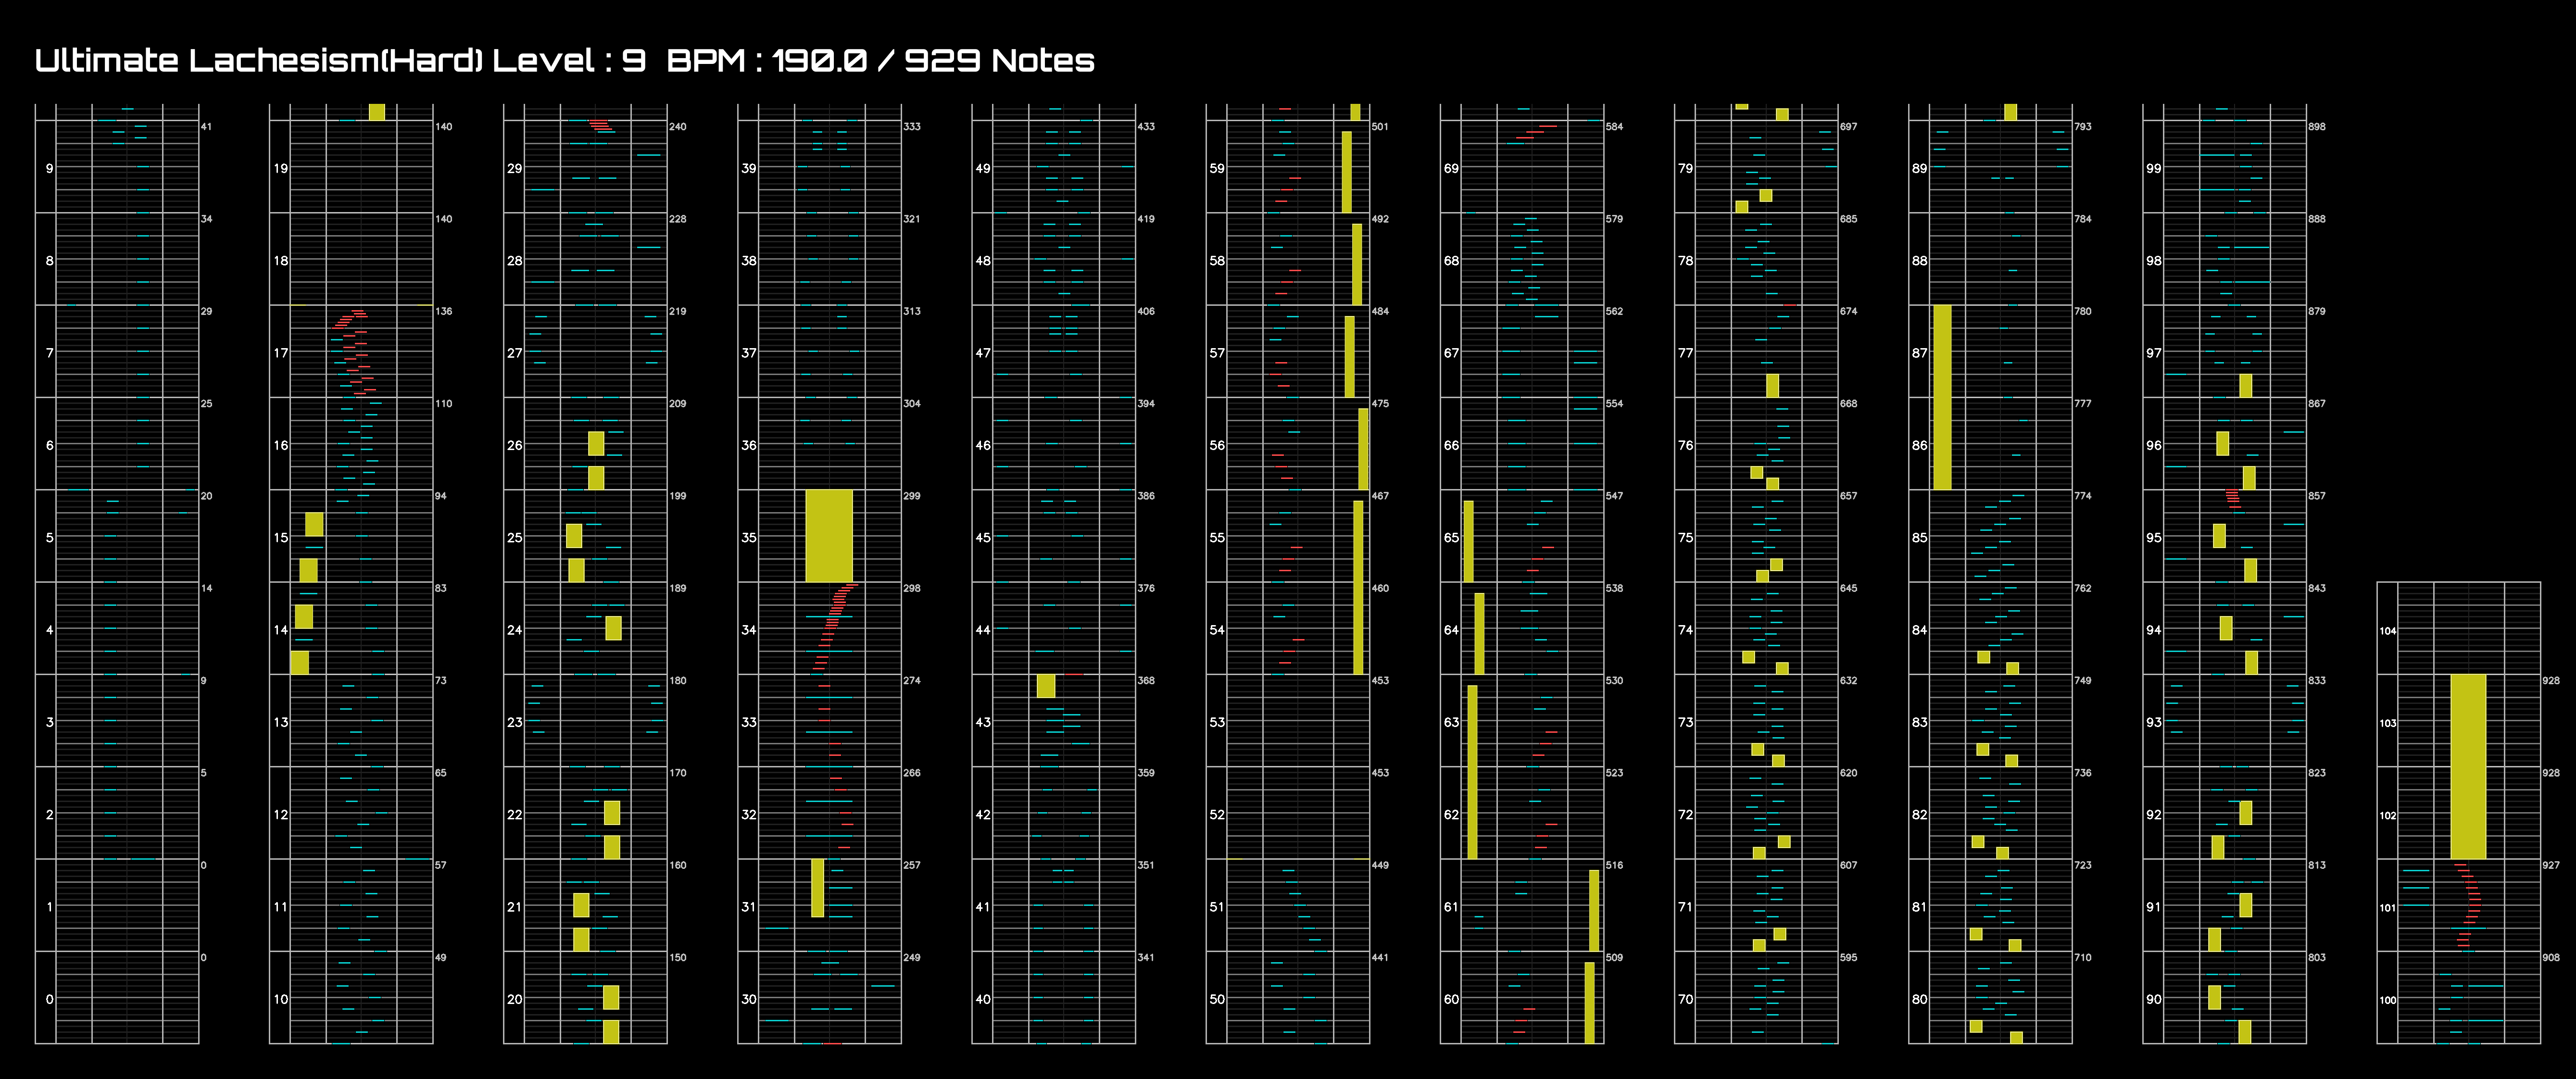The image size is (2576, 1079).
Task: Click the note count "898"
Action: pyautogui.click(x=2316, y=127)
